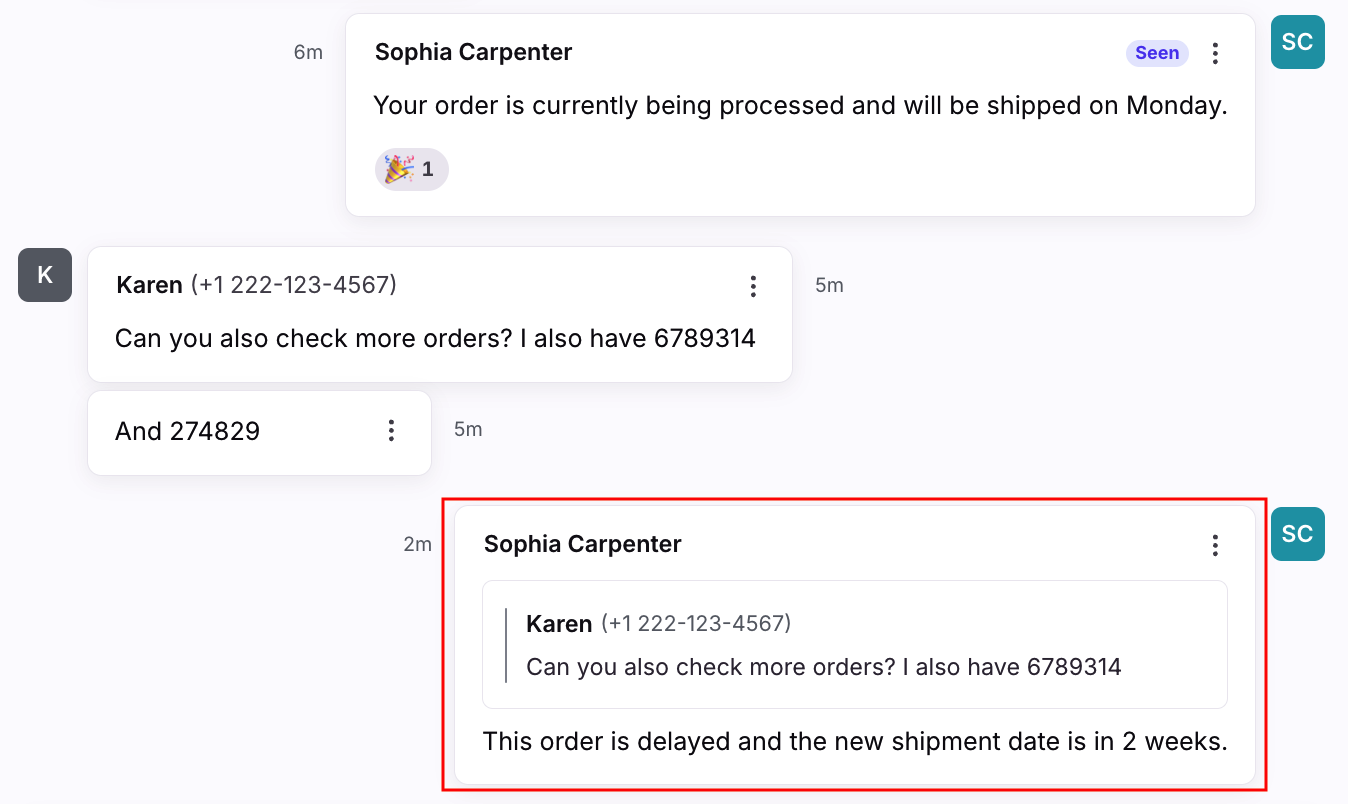
Task: Open the quoted Karen message in the reply
Action: click(855, 645)
